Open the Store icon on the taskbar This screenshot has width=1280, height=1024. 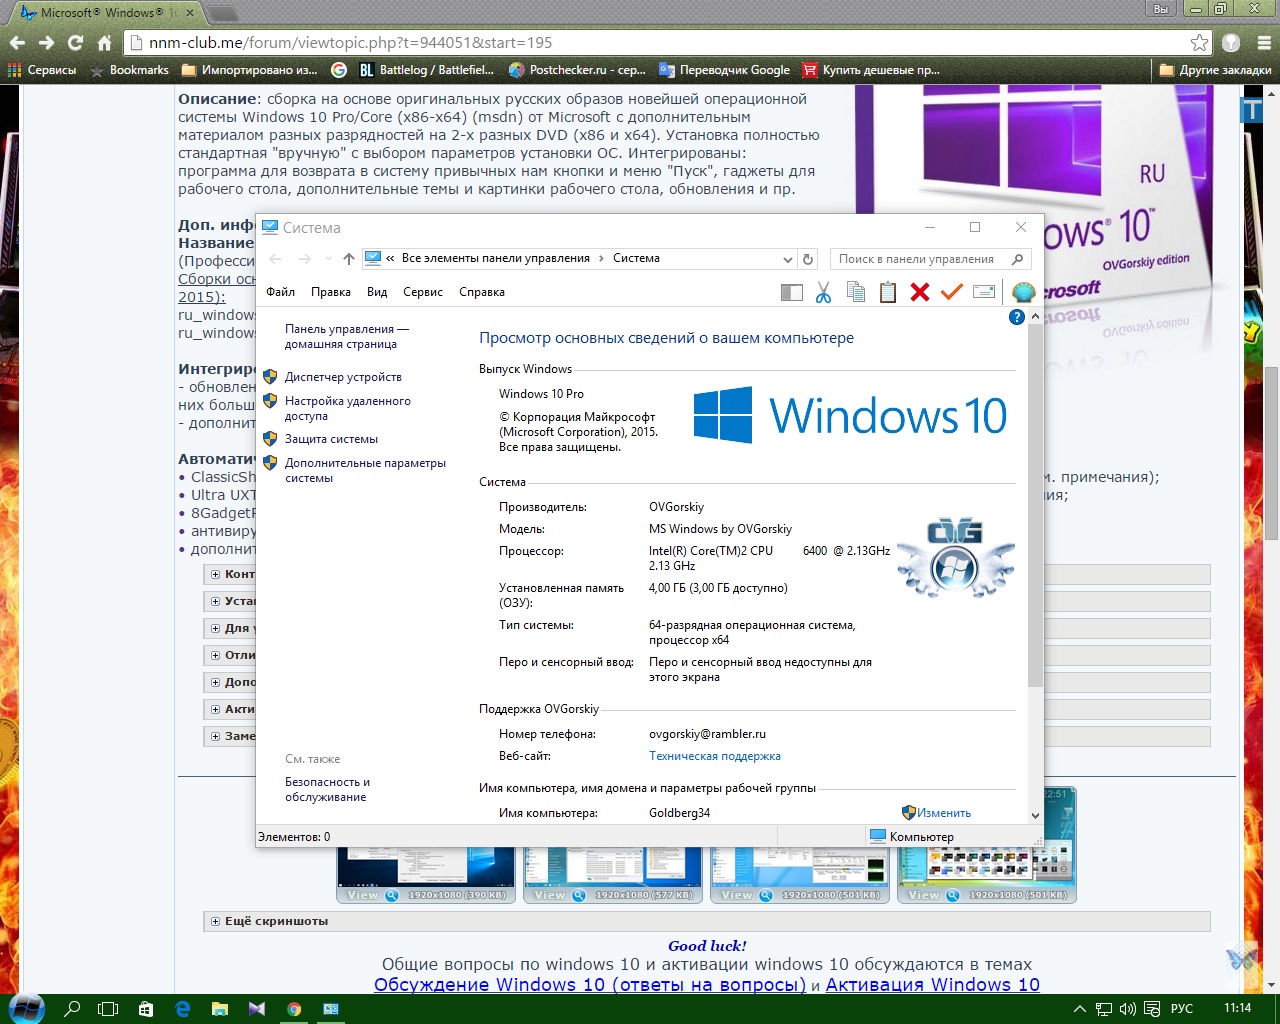pyautogui.click(x=146, y=1009)
